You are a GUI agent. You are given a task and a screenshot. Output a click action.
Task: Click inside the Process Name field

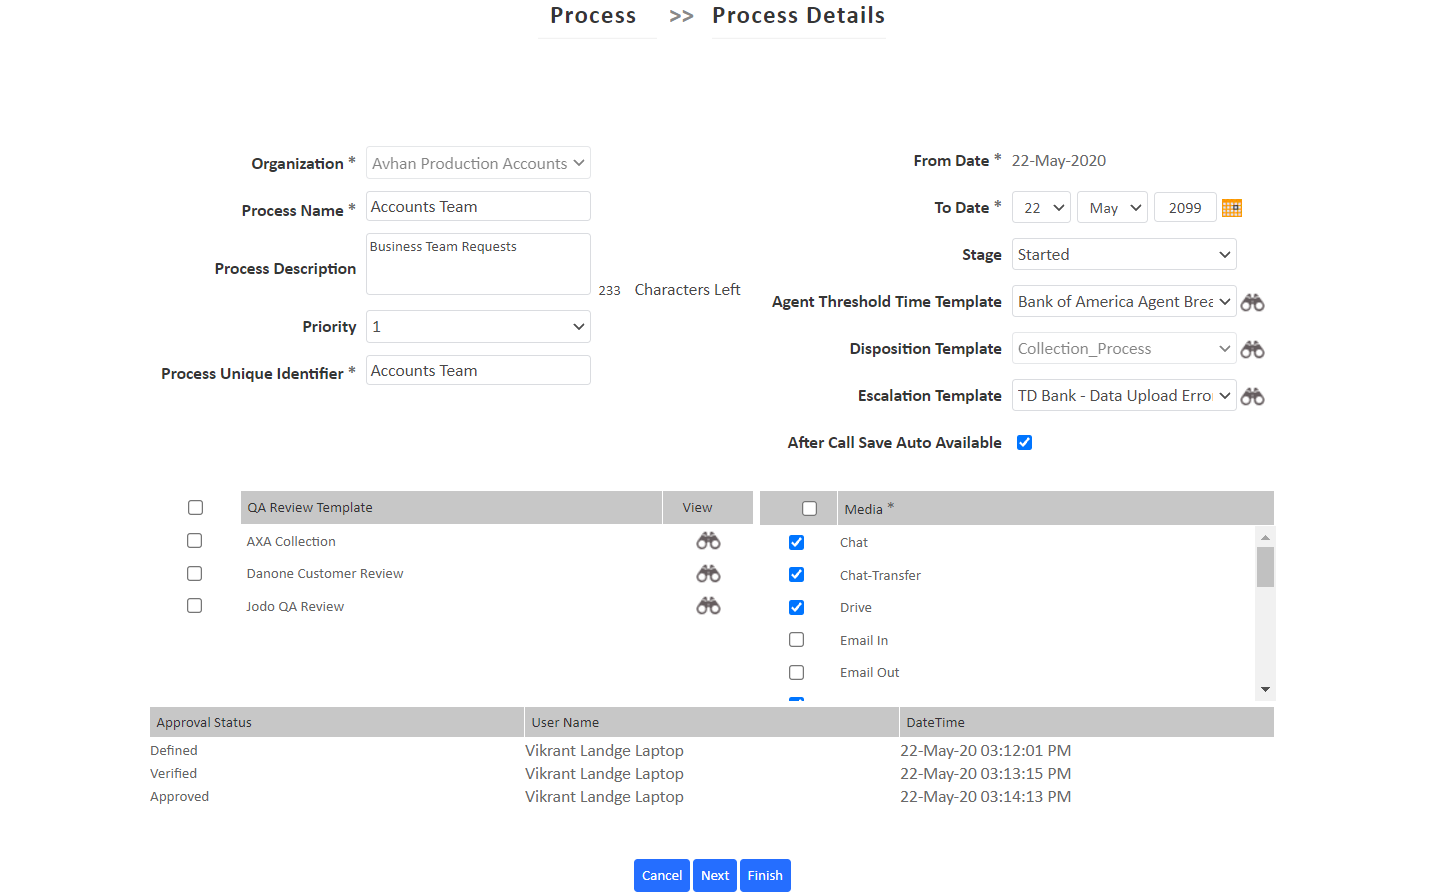[x=478, y=206]
